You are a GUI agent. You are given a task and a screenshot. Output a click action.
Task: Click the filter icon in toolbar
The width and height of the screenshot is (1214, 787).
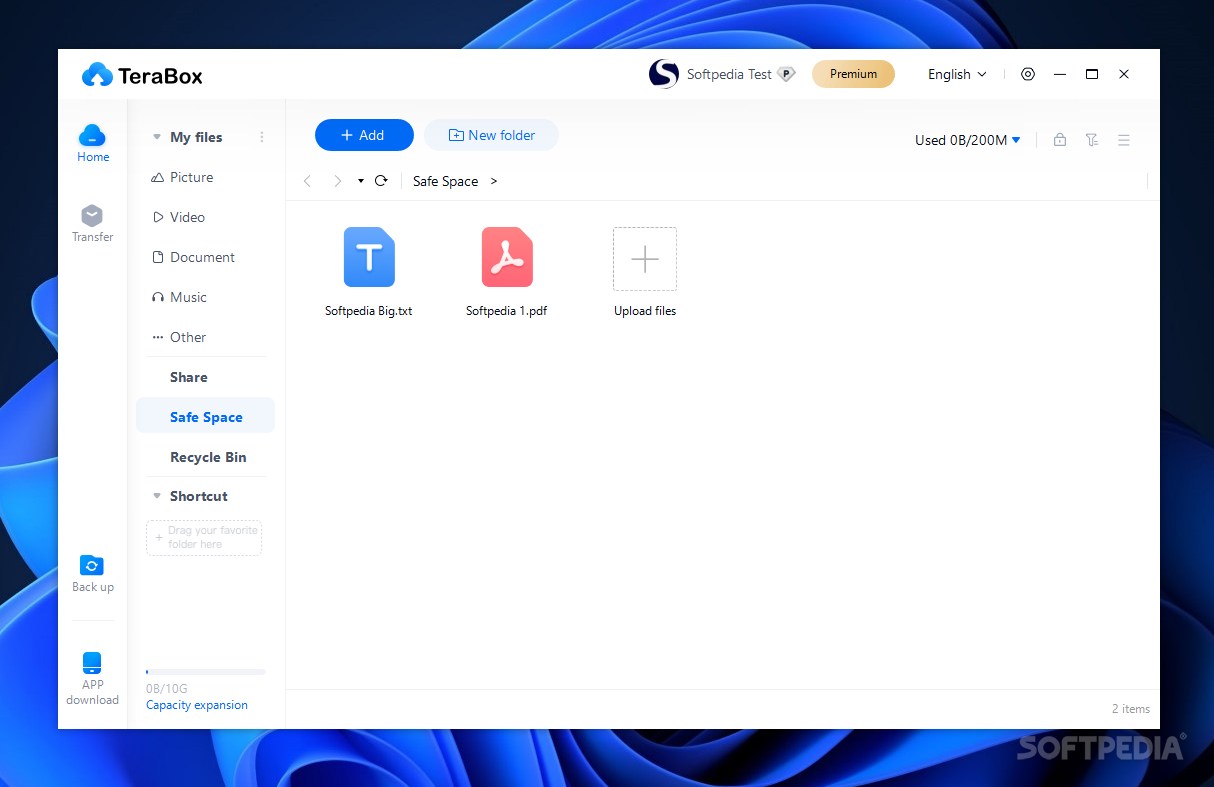tap(1092, 140)
